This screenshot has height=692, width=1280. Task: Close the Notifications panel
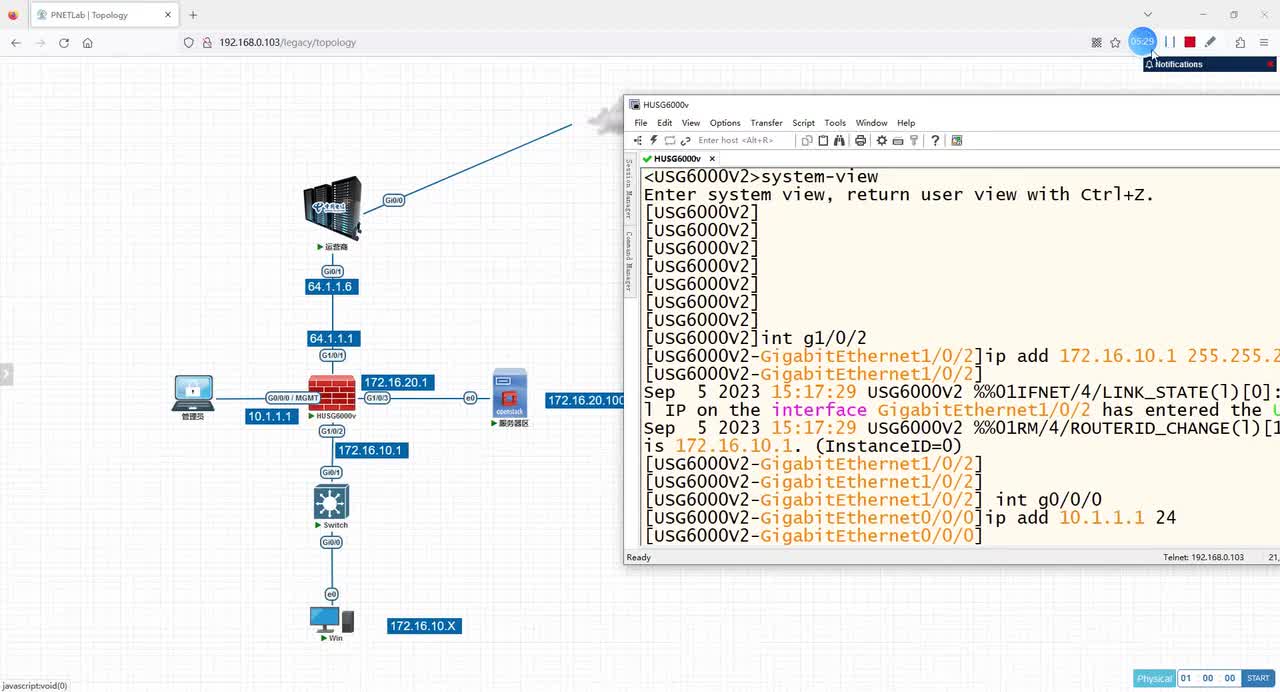(1270, 64)
